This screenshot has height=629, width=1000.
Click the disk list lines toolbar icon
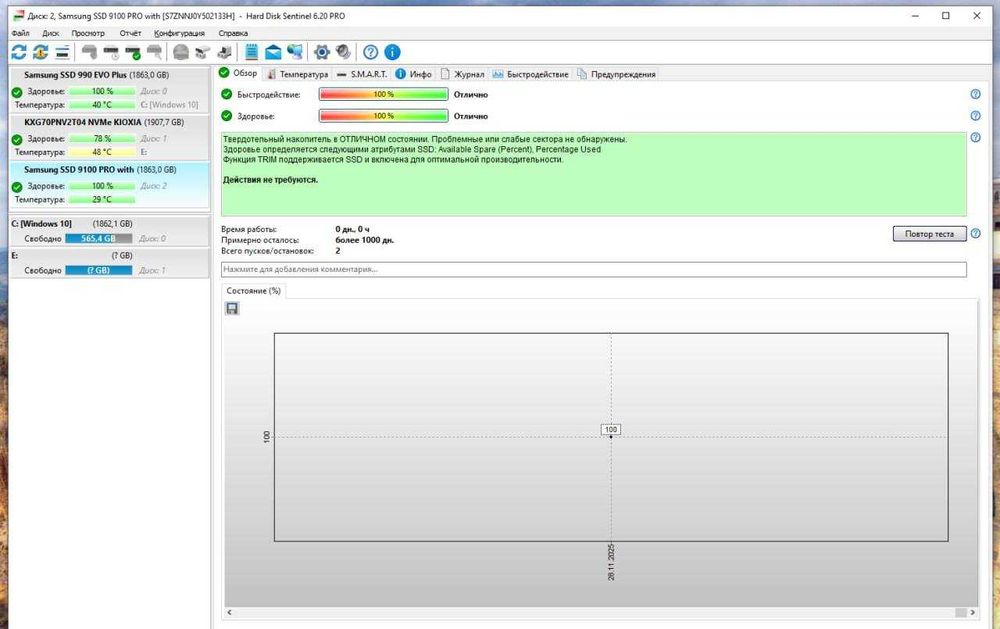[62, 52]
